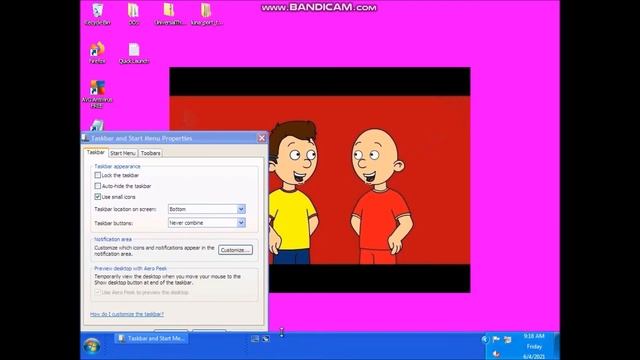Viewport: 640px width, 360px height.
Task: Open the partially hidden shortcut below AVG
Action: (97, 125)
